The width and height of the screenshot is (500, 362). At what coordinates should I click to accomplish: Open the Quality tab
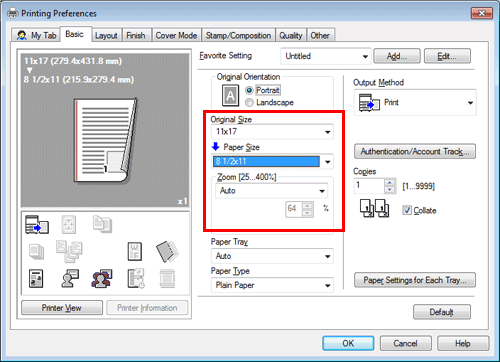[x=291, y=35]
